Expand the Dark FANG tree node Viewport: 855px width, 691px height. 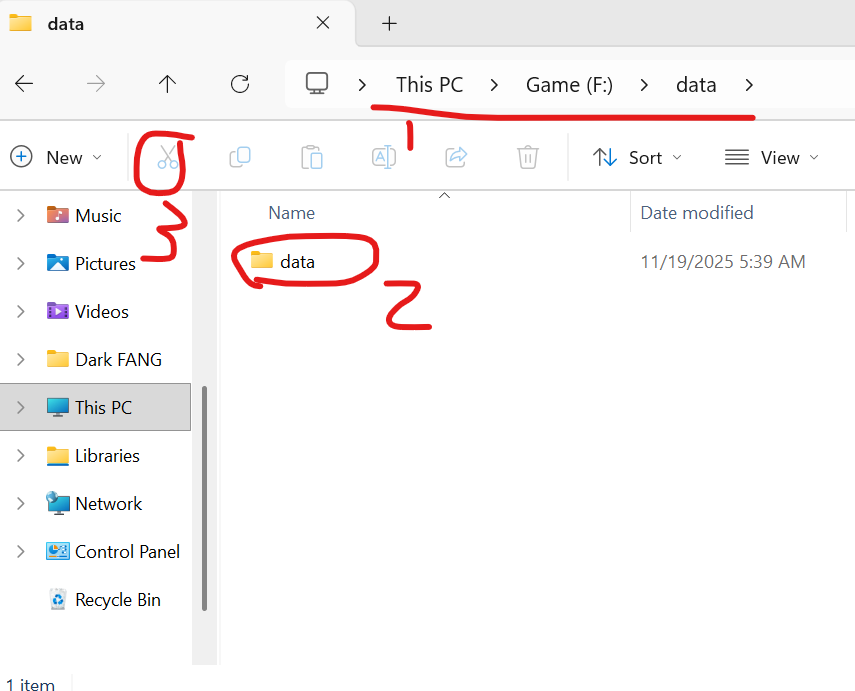point(21,359)
